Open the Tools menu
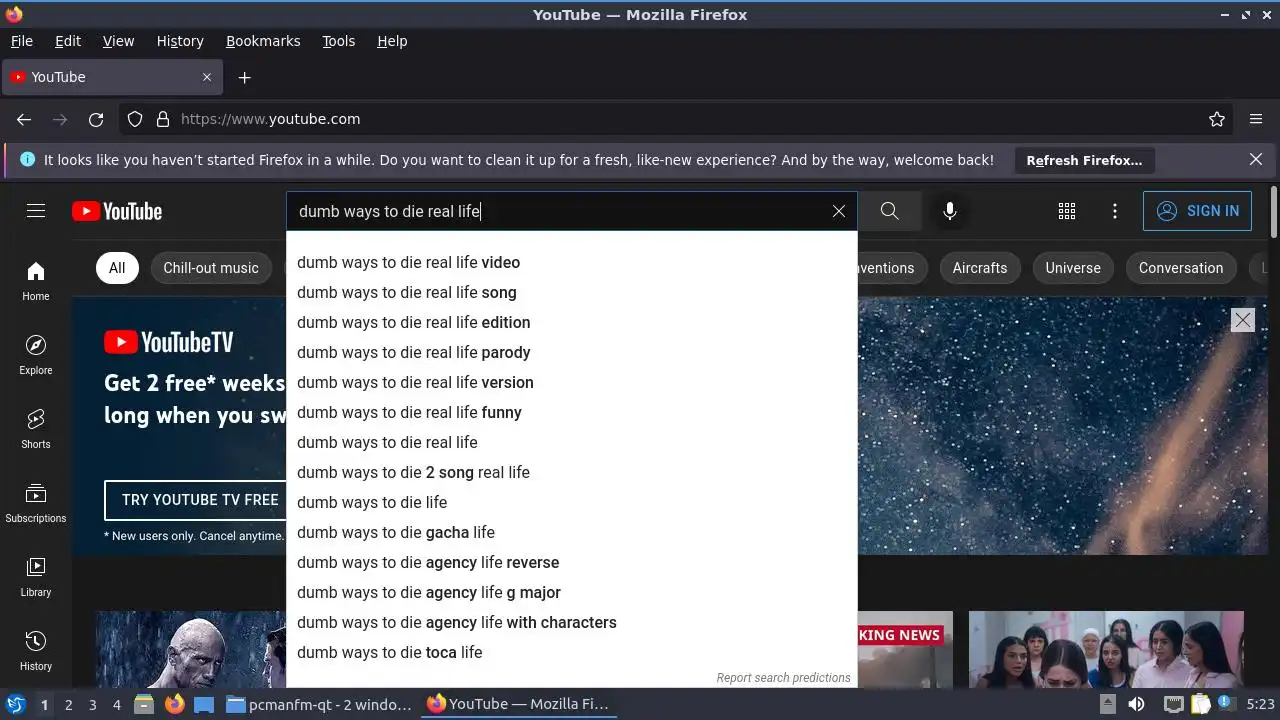Image resolution: width=1280 pixels, height=720 pixels. coord(338,41)
